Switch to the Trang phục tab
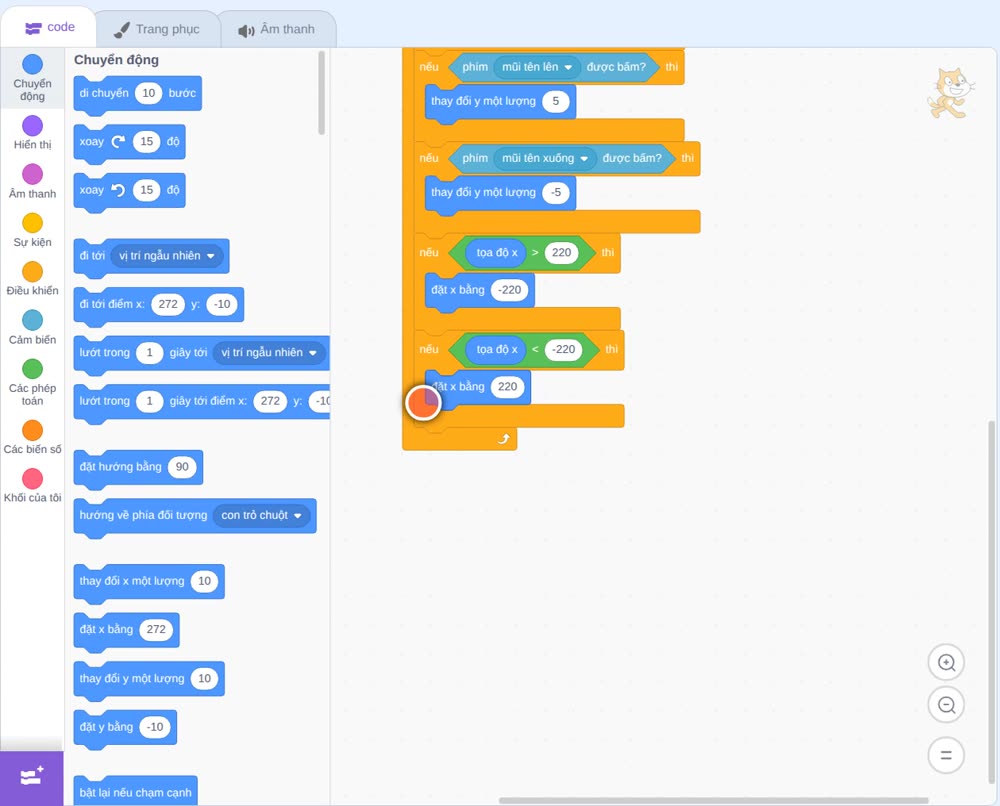The width and height of the screenshot is (1000, 806). point(158,29)
